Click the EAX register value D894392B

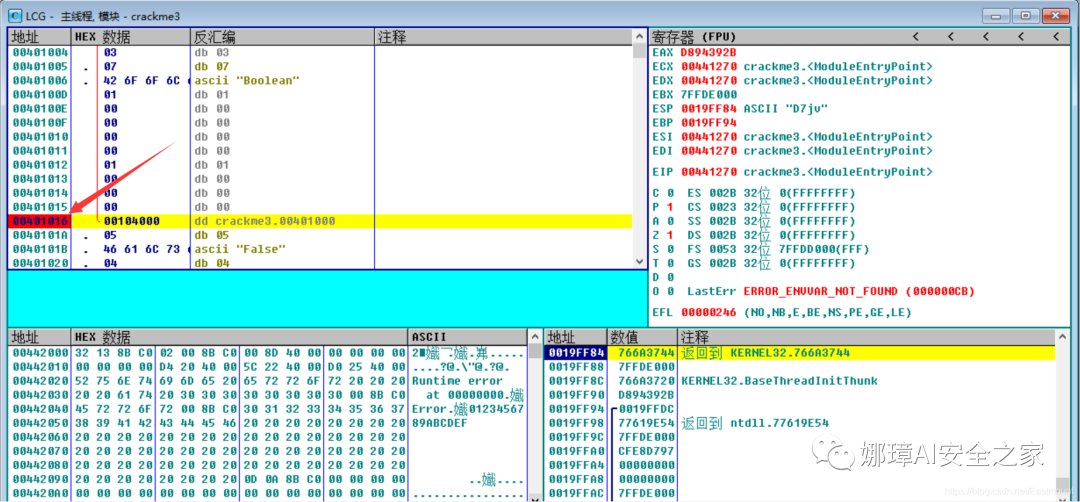[x=709, y=52]
